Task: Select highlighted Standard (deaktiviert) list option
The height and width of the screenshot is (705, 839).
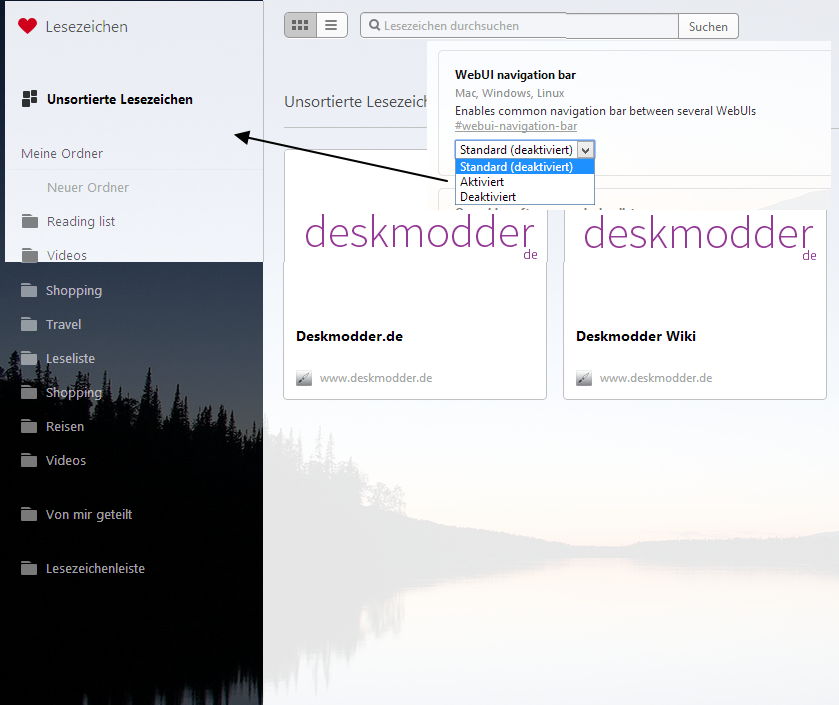Action: click(x=516, y=167)
